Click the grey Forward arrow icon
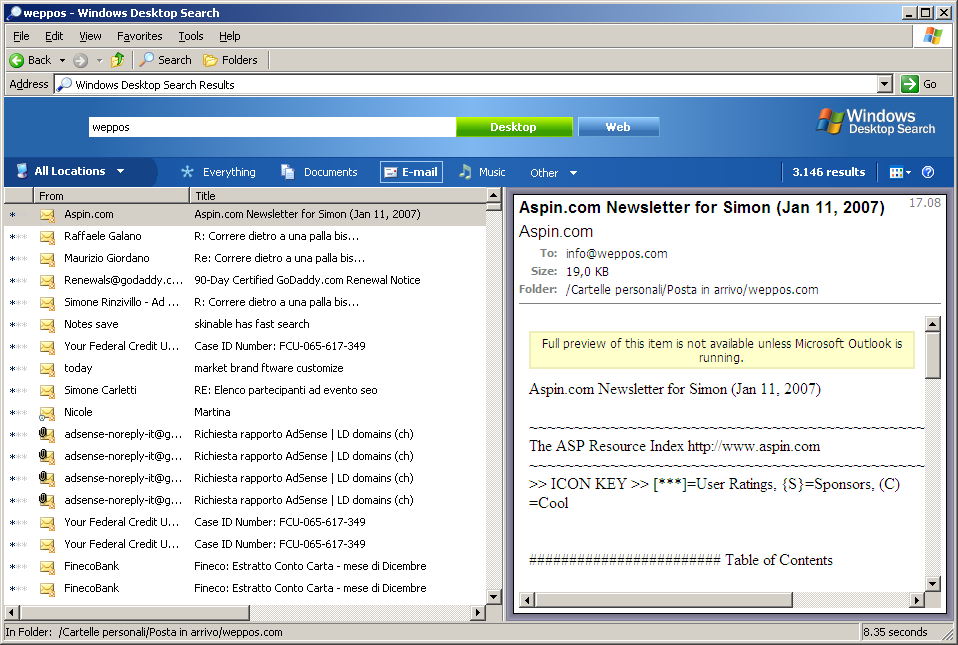Image resolution: width=958 pixels, height=645 pixels. coord(80,60)
